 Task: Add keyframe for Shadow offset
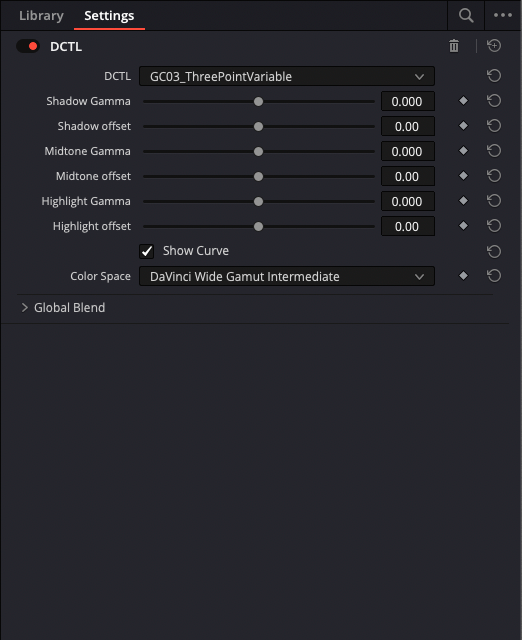pyautogui.click(x=463, y=126)
